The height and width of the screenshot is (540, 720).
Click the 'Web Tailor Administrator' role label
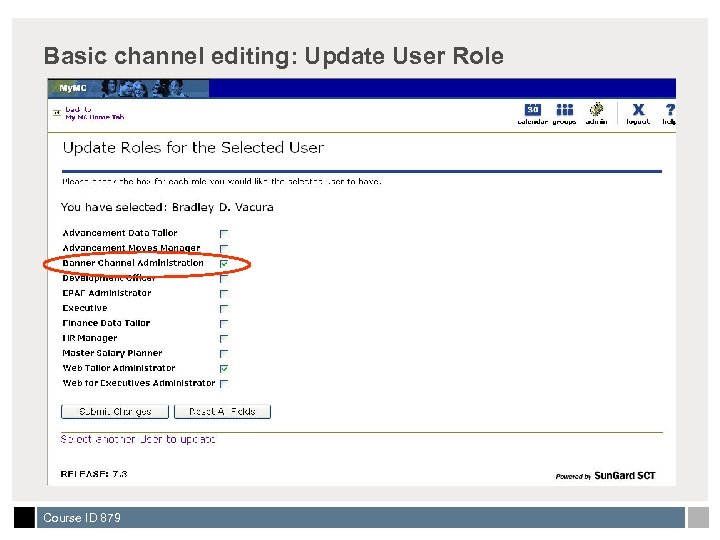pyautogui.click(x=119, y=368)
